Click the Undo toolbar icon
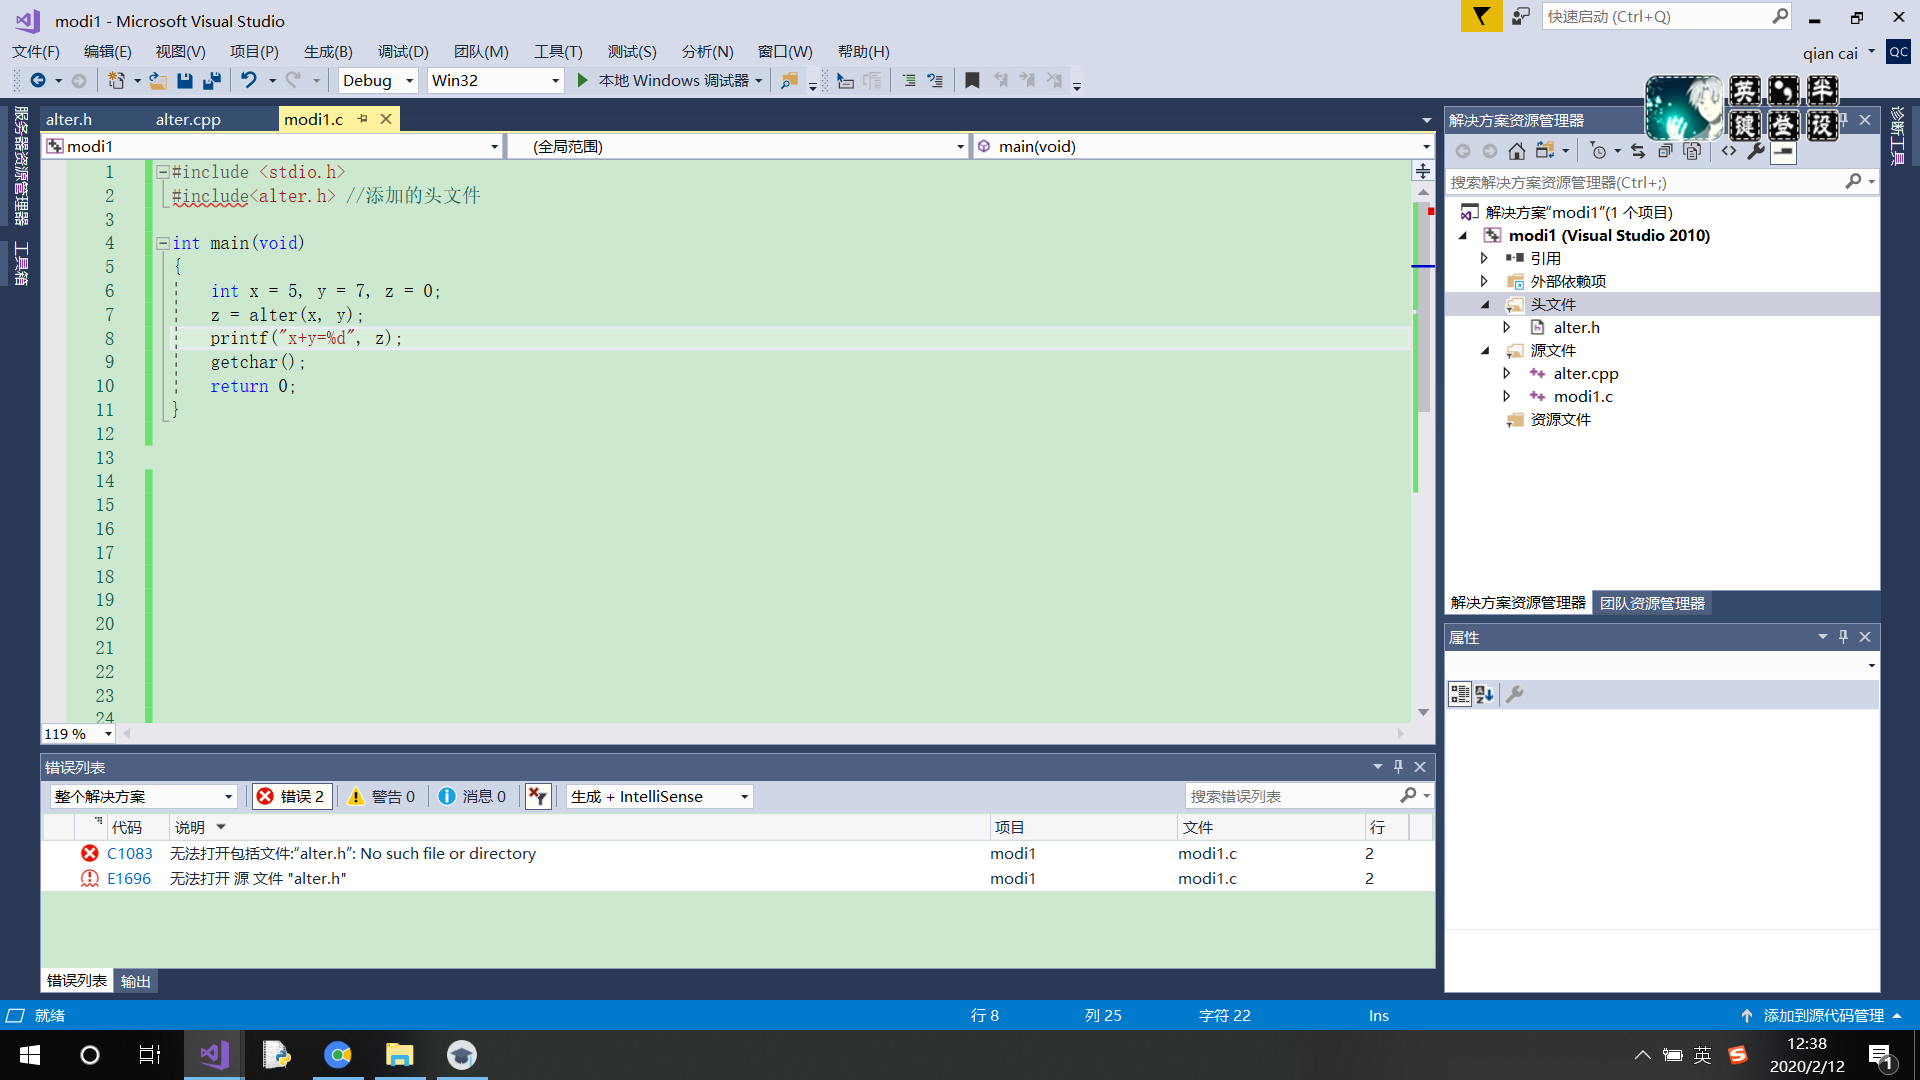 coord(248,81)
